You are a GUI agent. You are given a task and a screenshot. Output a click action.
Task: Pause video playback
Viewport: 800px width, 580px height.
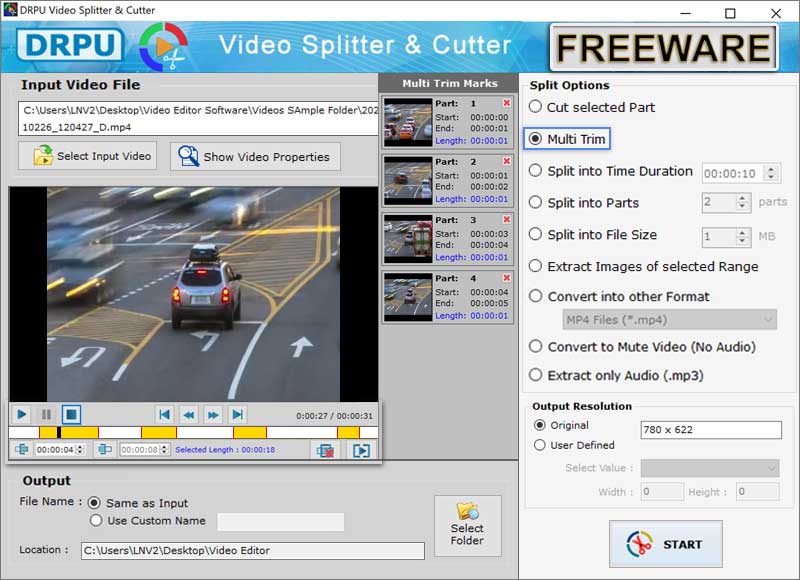coord(45,415)
